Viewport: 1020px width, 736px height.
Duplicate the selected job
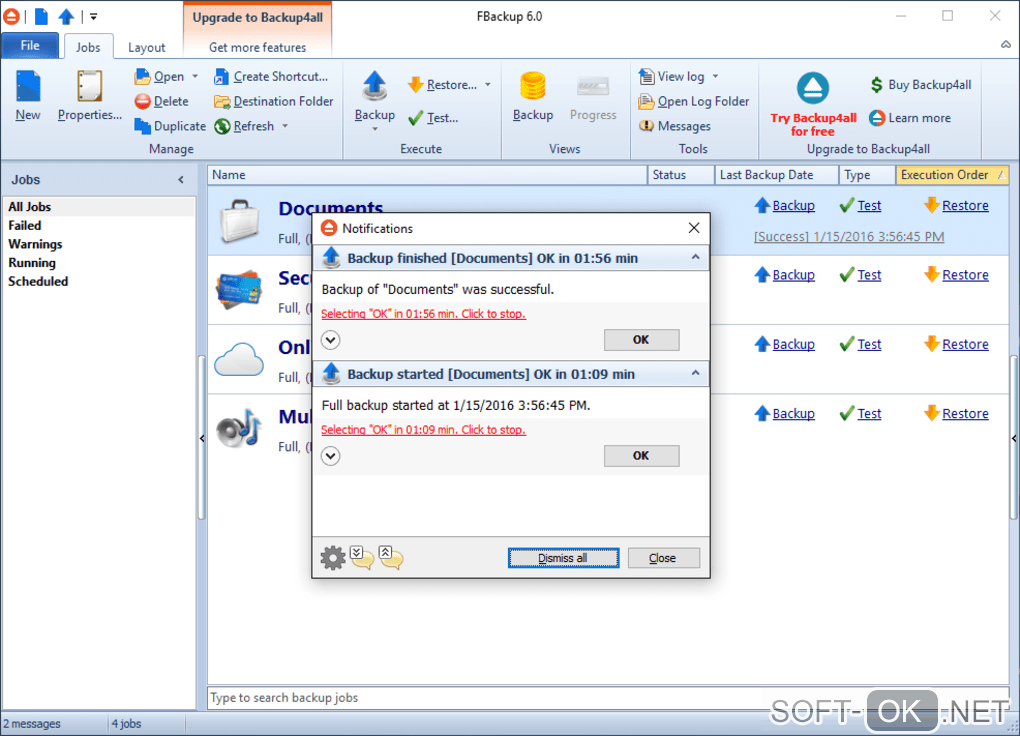[x=170, y=126]
